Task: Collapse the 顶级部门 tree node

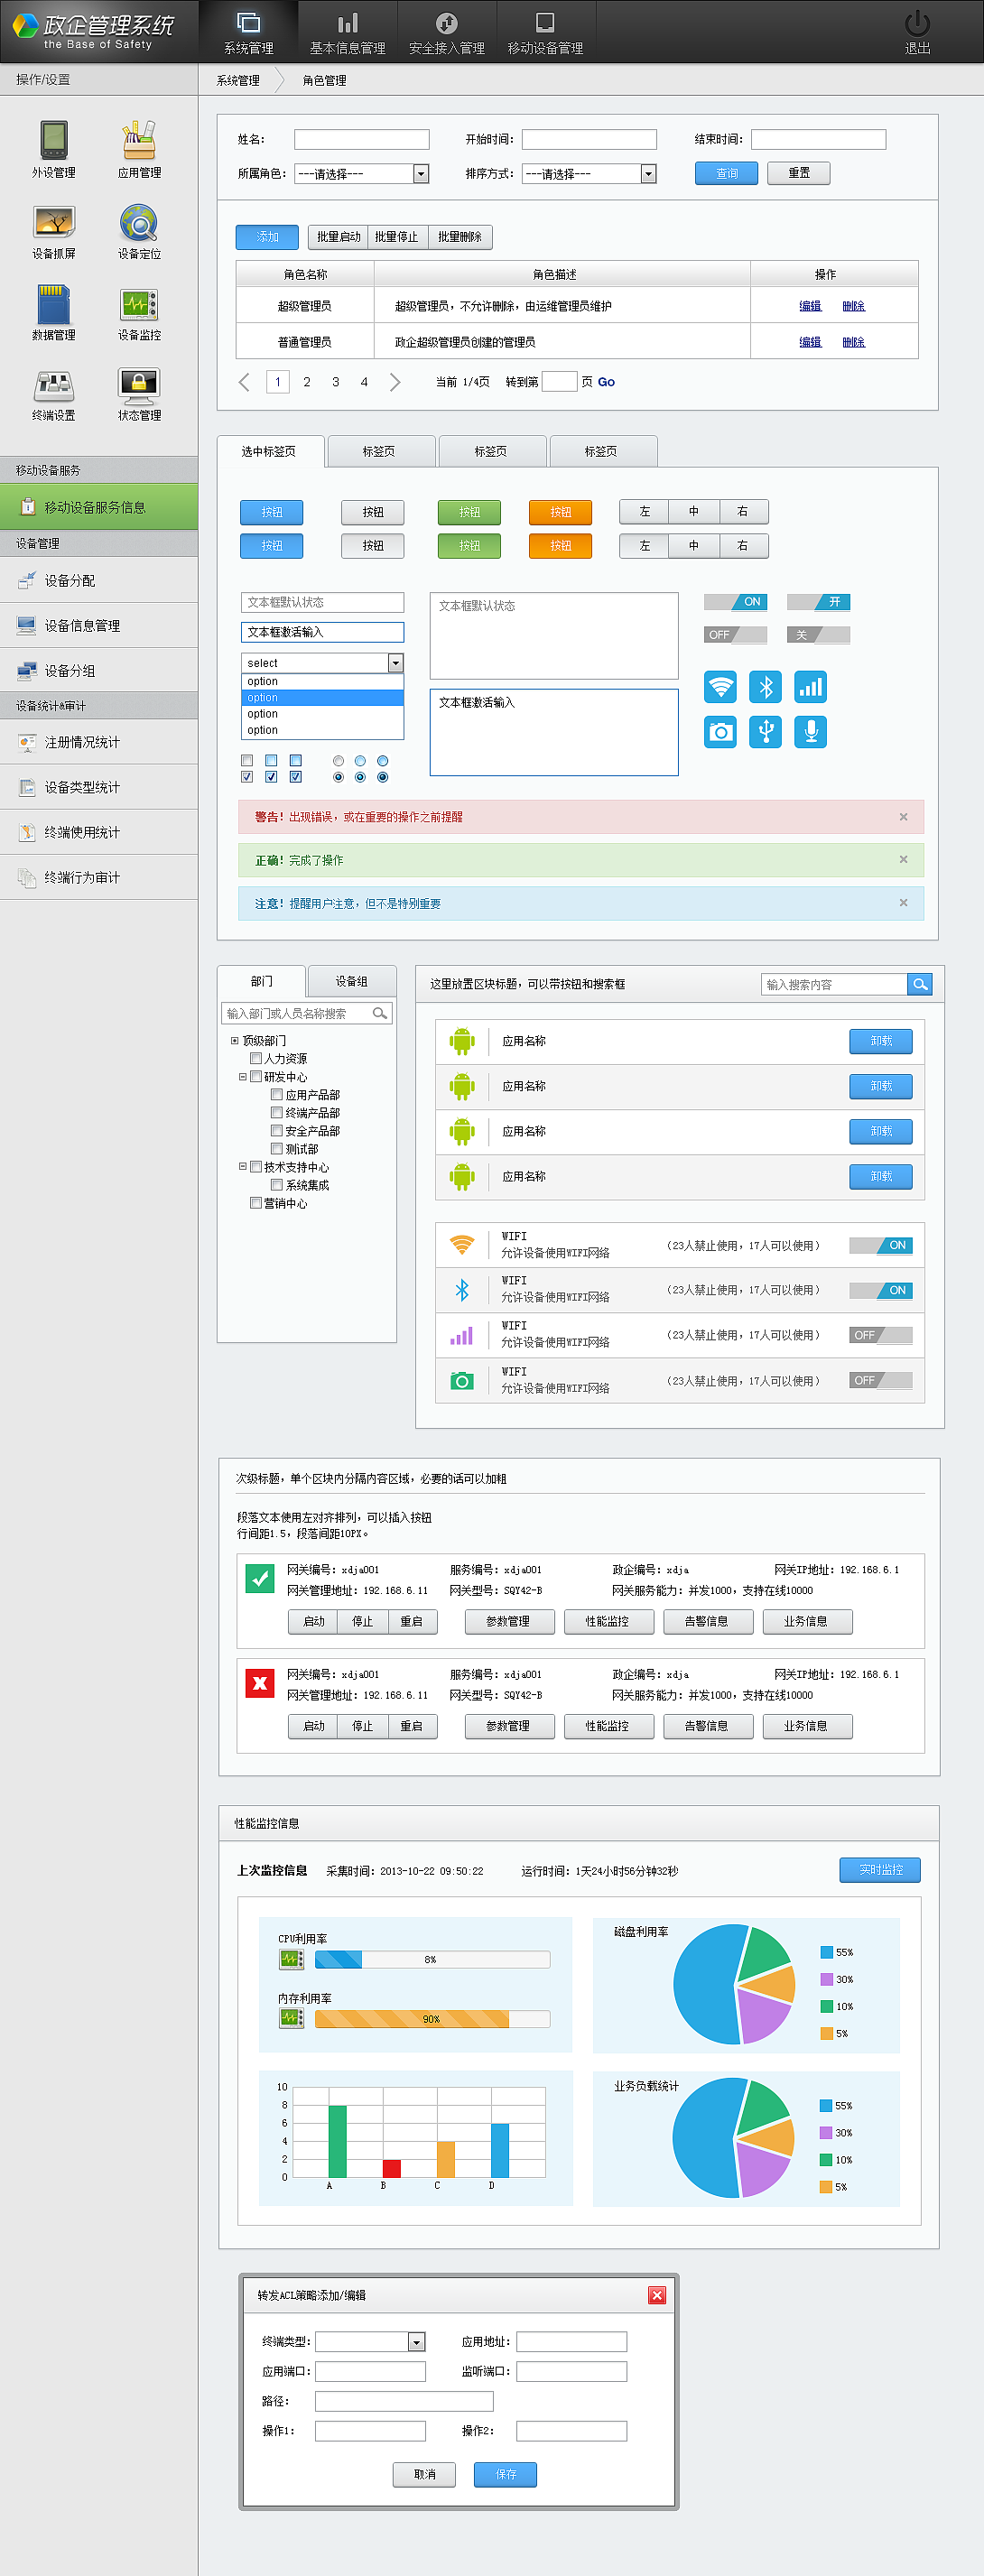Action: [235, 1041]
